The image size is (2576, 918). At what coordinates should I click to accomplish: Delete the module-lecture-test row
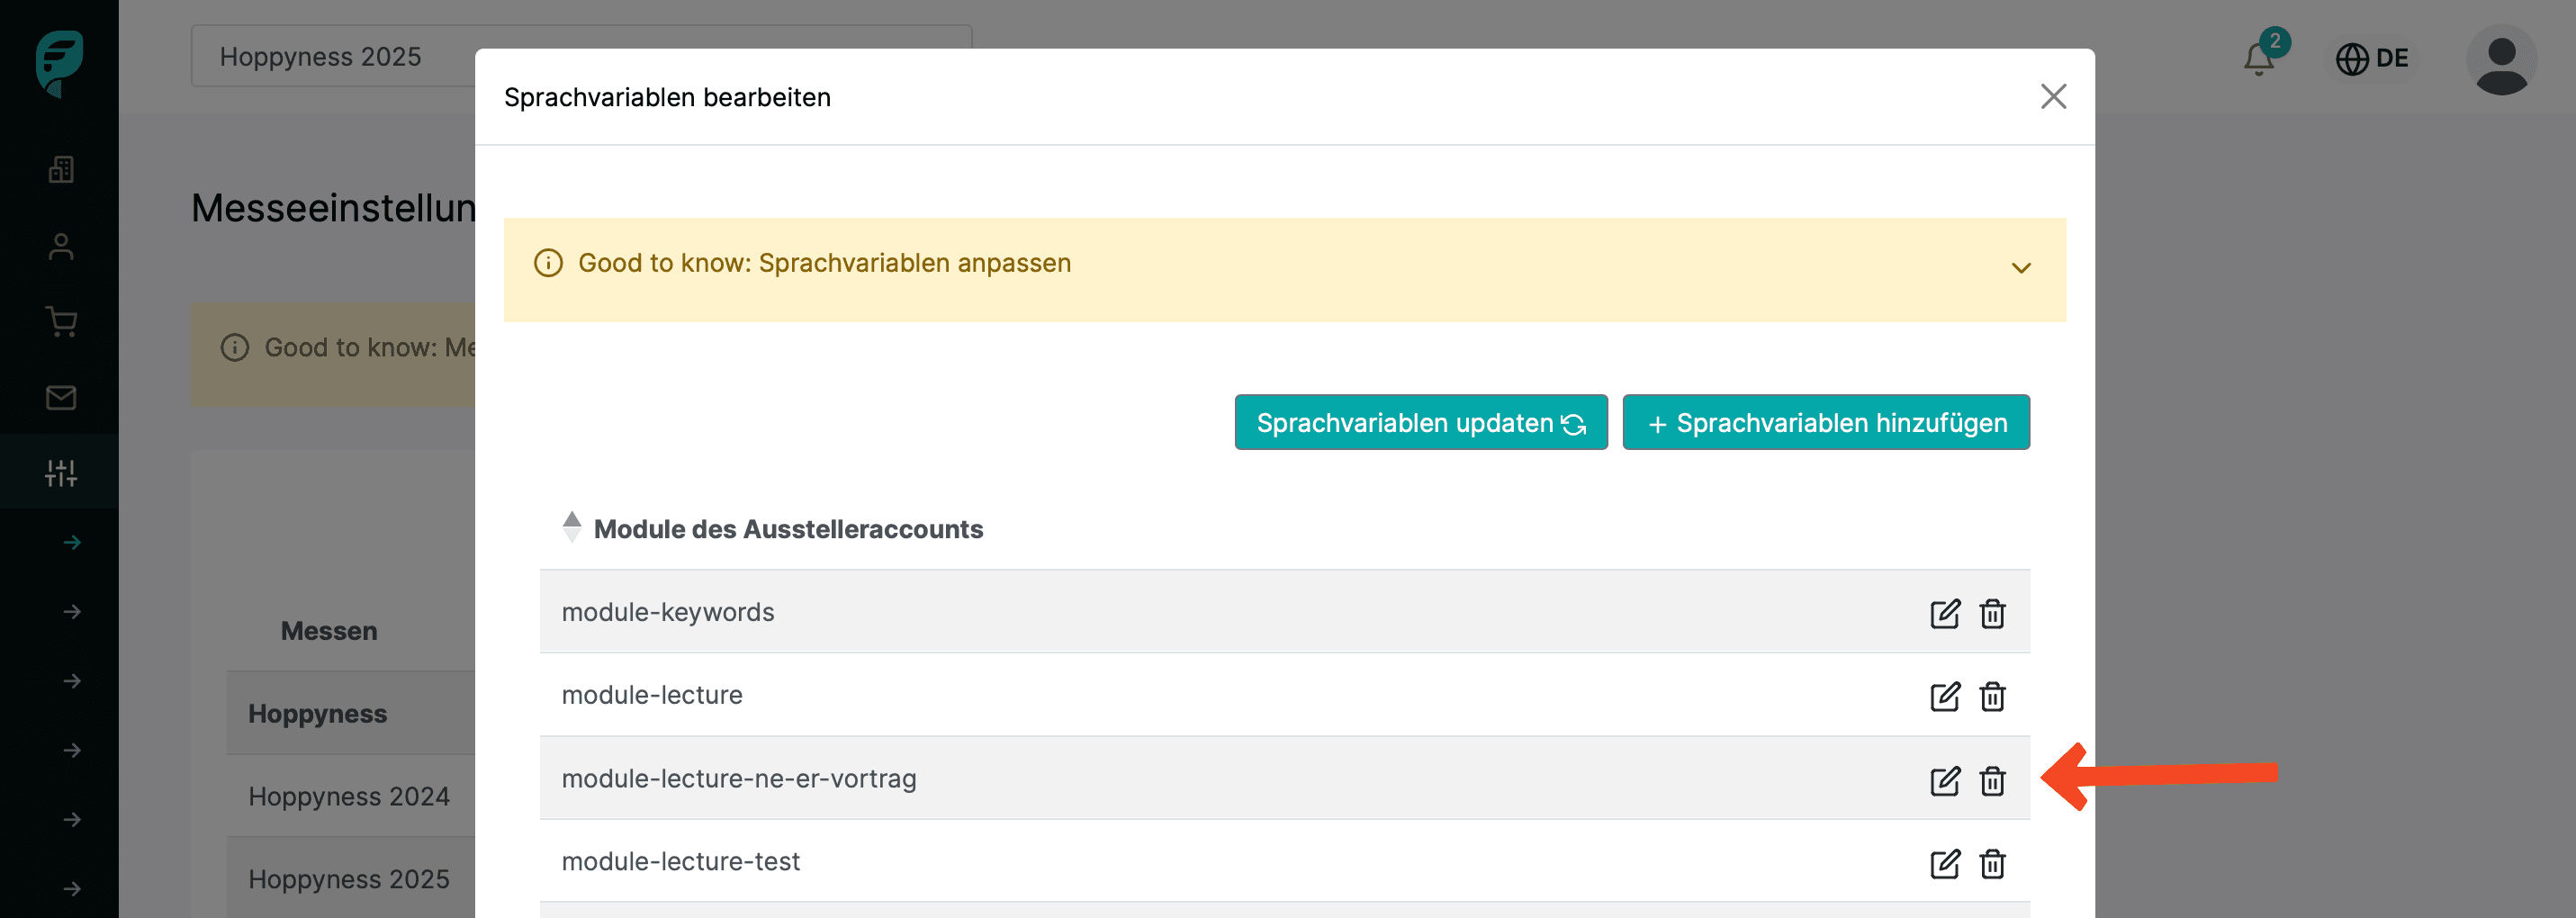[x=1992, y=863]
